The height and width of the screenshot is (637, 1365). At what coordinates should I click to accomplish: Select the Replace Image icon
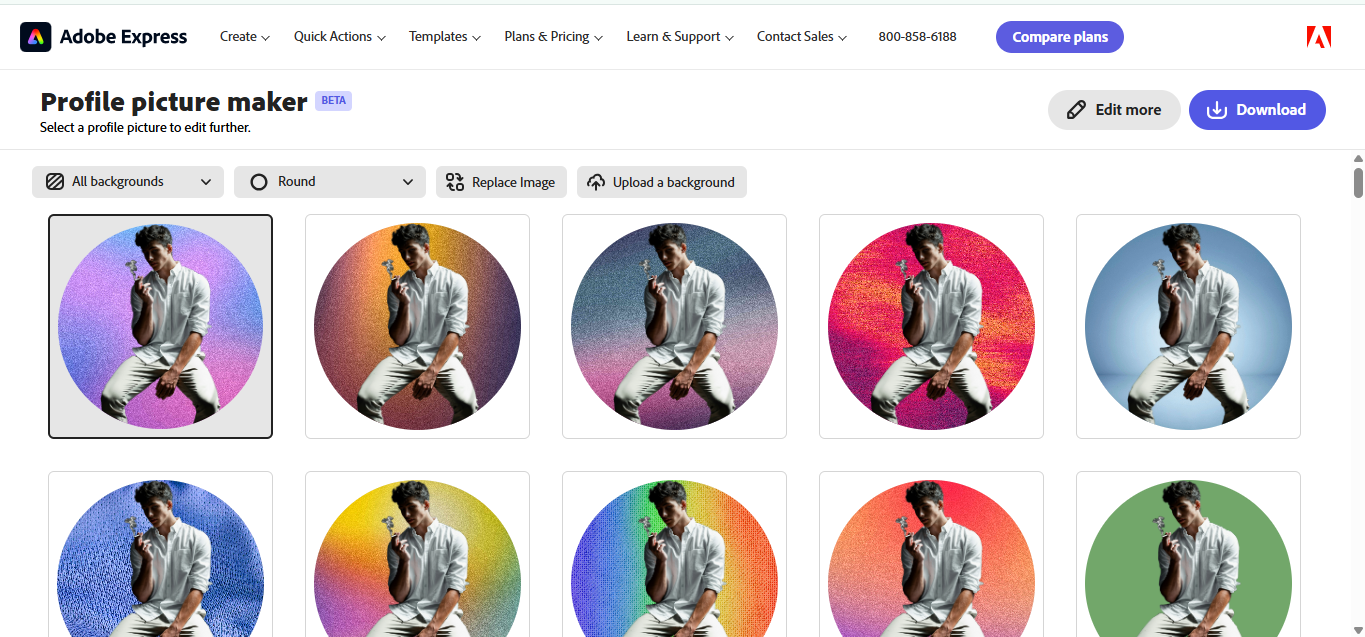(x=455, y=182)
